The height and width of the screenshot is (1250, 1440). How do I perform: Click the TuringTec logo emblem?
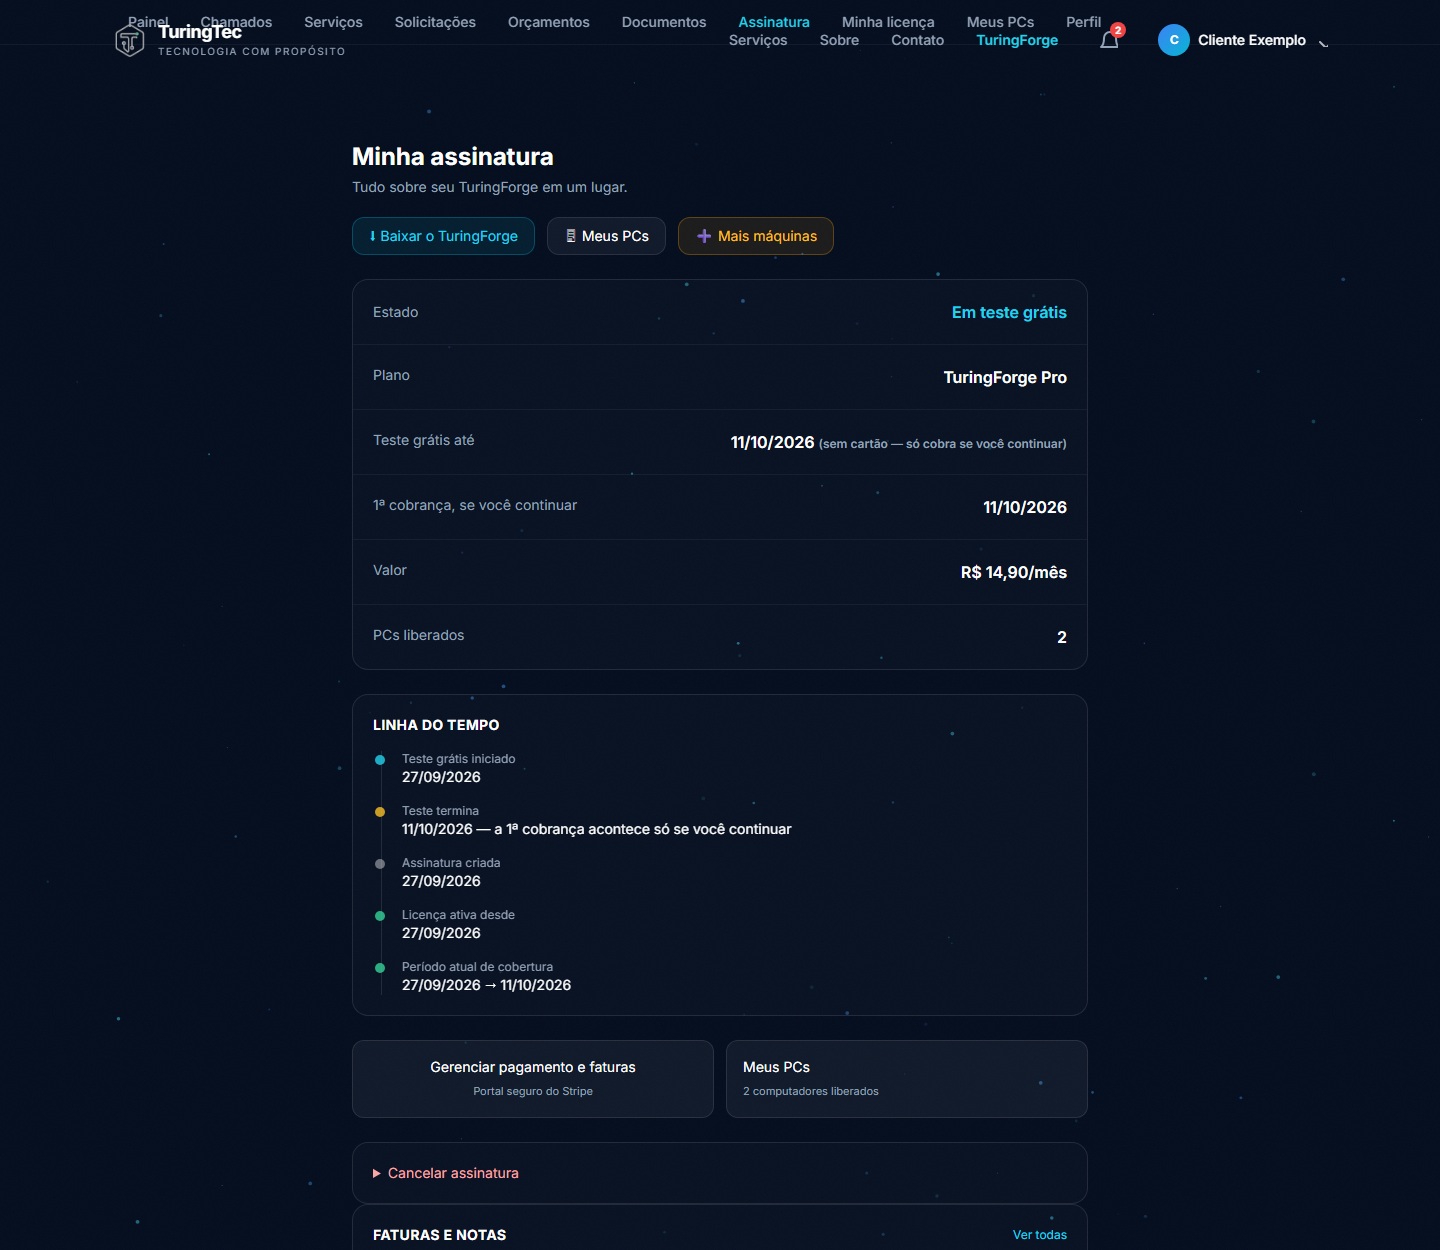[x=130, y=41]
